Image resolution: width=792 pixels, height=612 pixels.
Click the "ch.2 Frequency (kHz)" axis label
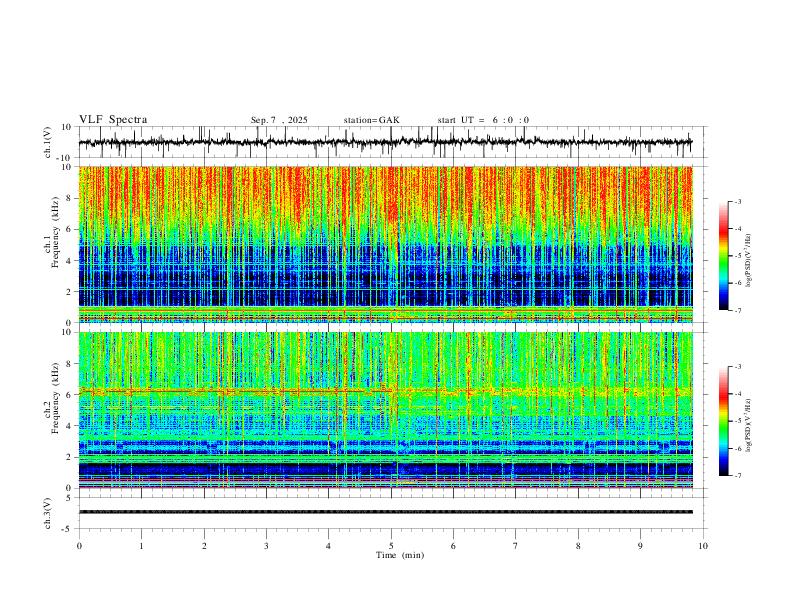pos(52,398)
